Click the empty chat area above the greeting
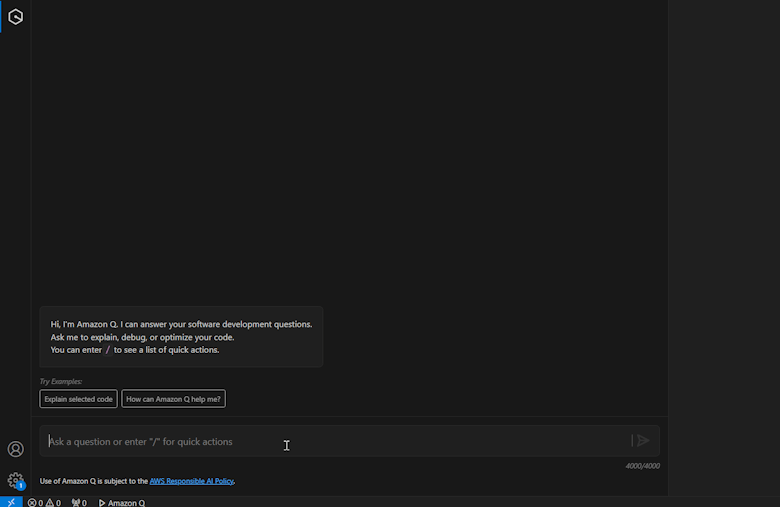This screenshot has width=780, height=507. (x=350, y=150)
